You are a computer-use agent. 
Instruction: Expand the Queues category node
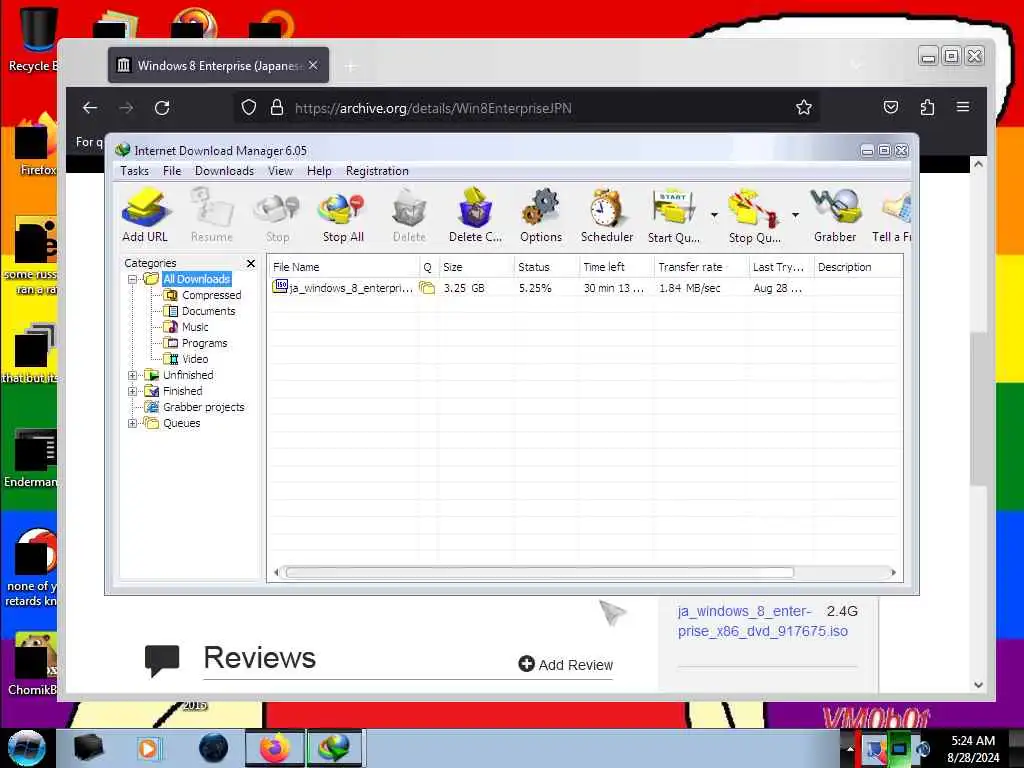[x=133, y=423]
